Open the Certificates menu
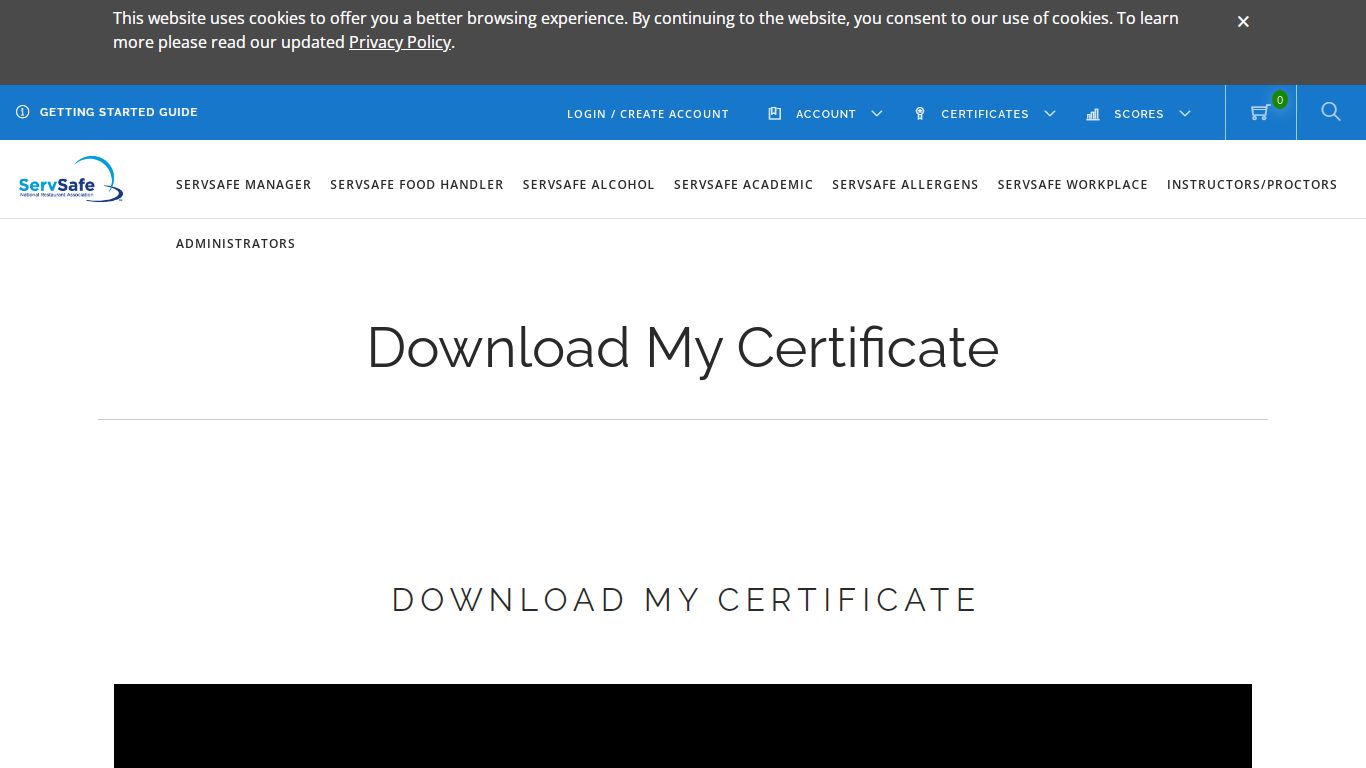Image resolution: width=1366 pixels, height=768 pixels. point(984,114)
